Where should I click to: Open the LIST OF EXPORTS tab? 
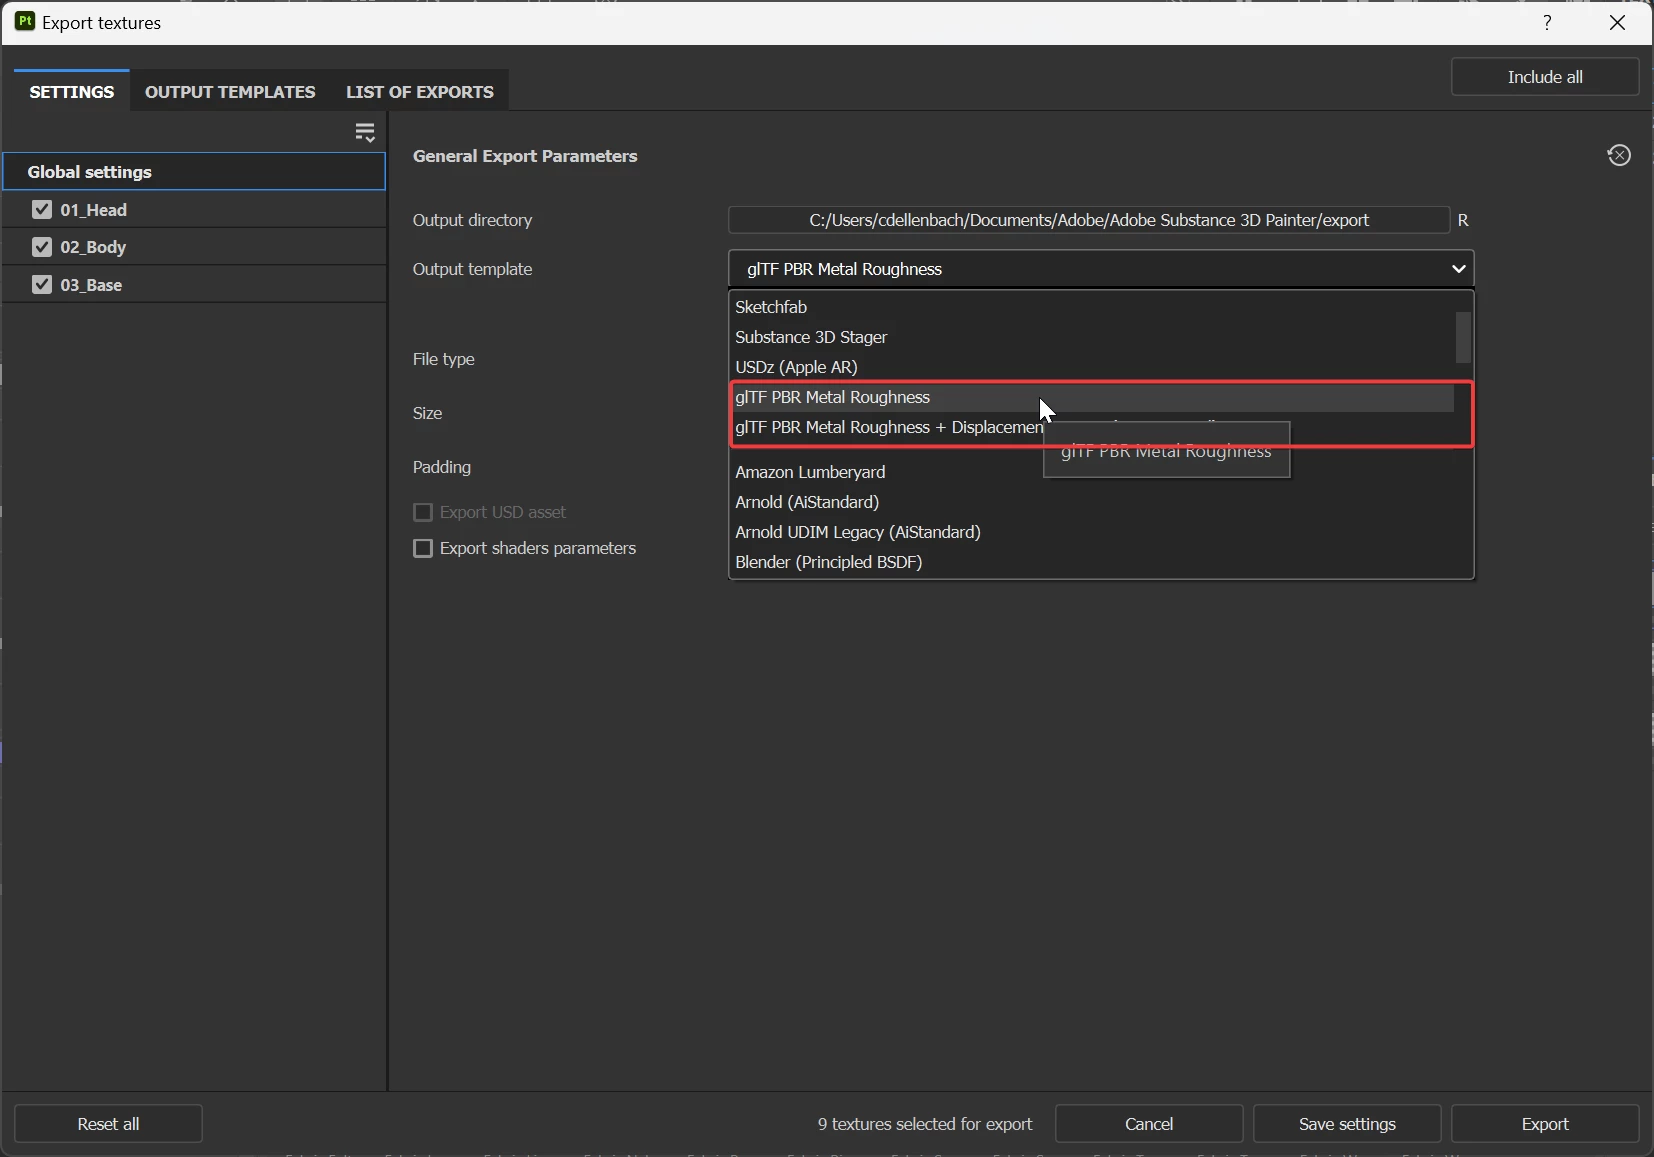(x=420, y=91)
